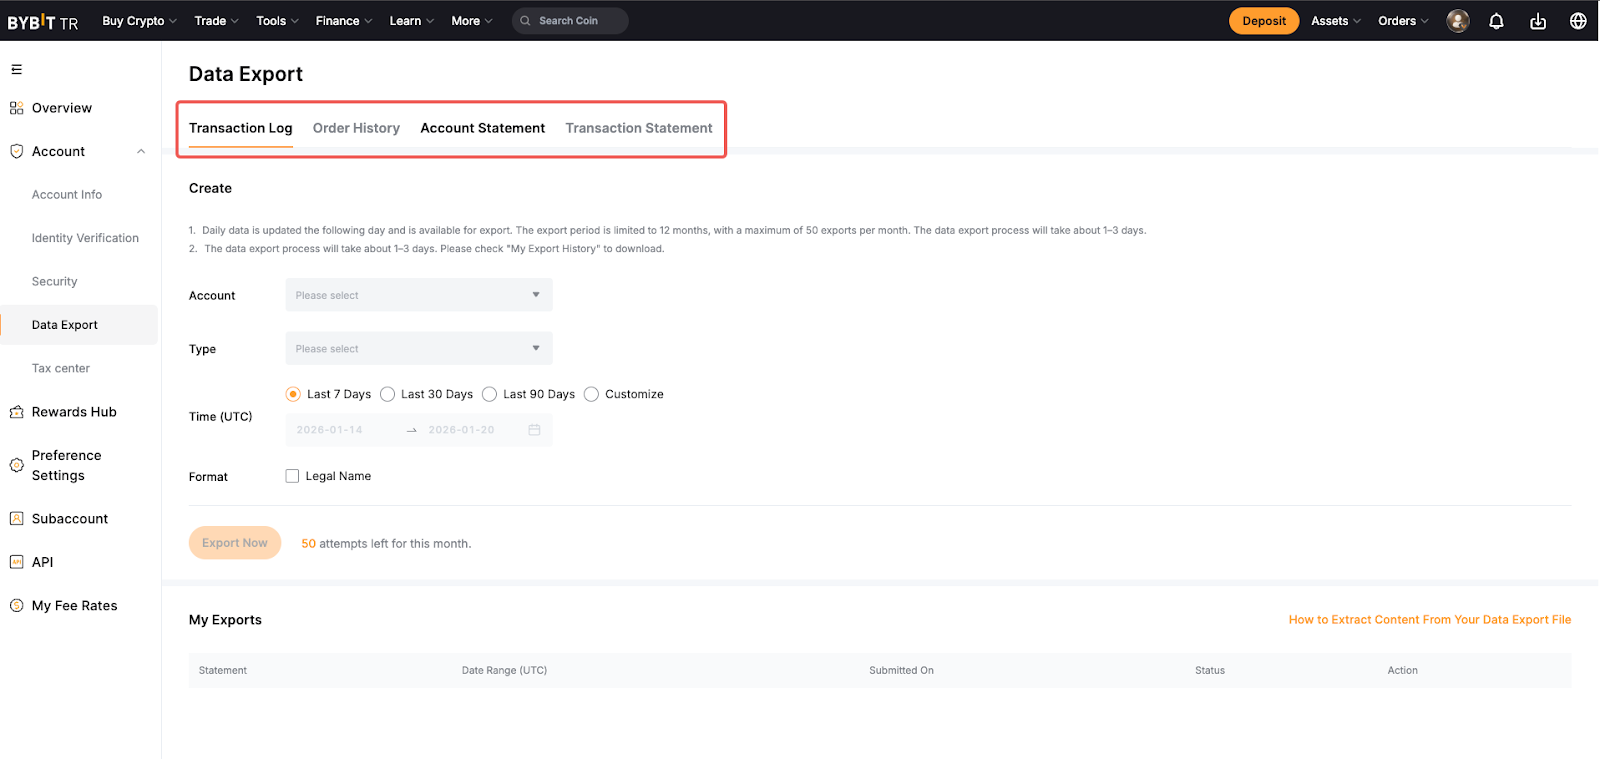Collapse the Account sidebar section chevron

141,152
